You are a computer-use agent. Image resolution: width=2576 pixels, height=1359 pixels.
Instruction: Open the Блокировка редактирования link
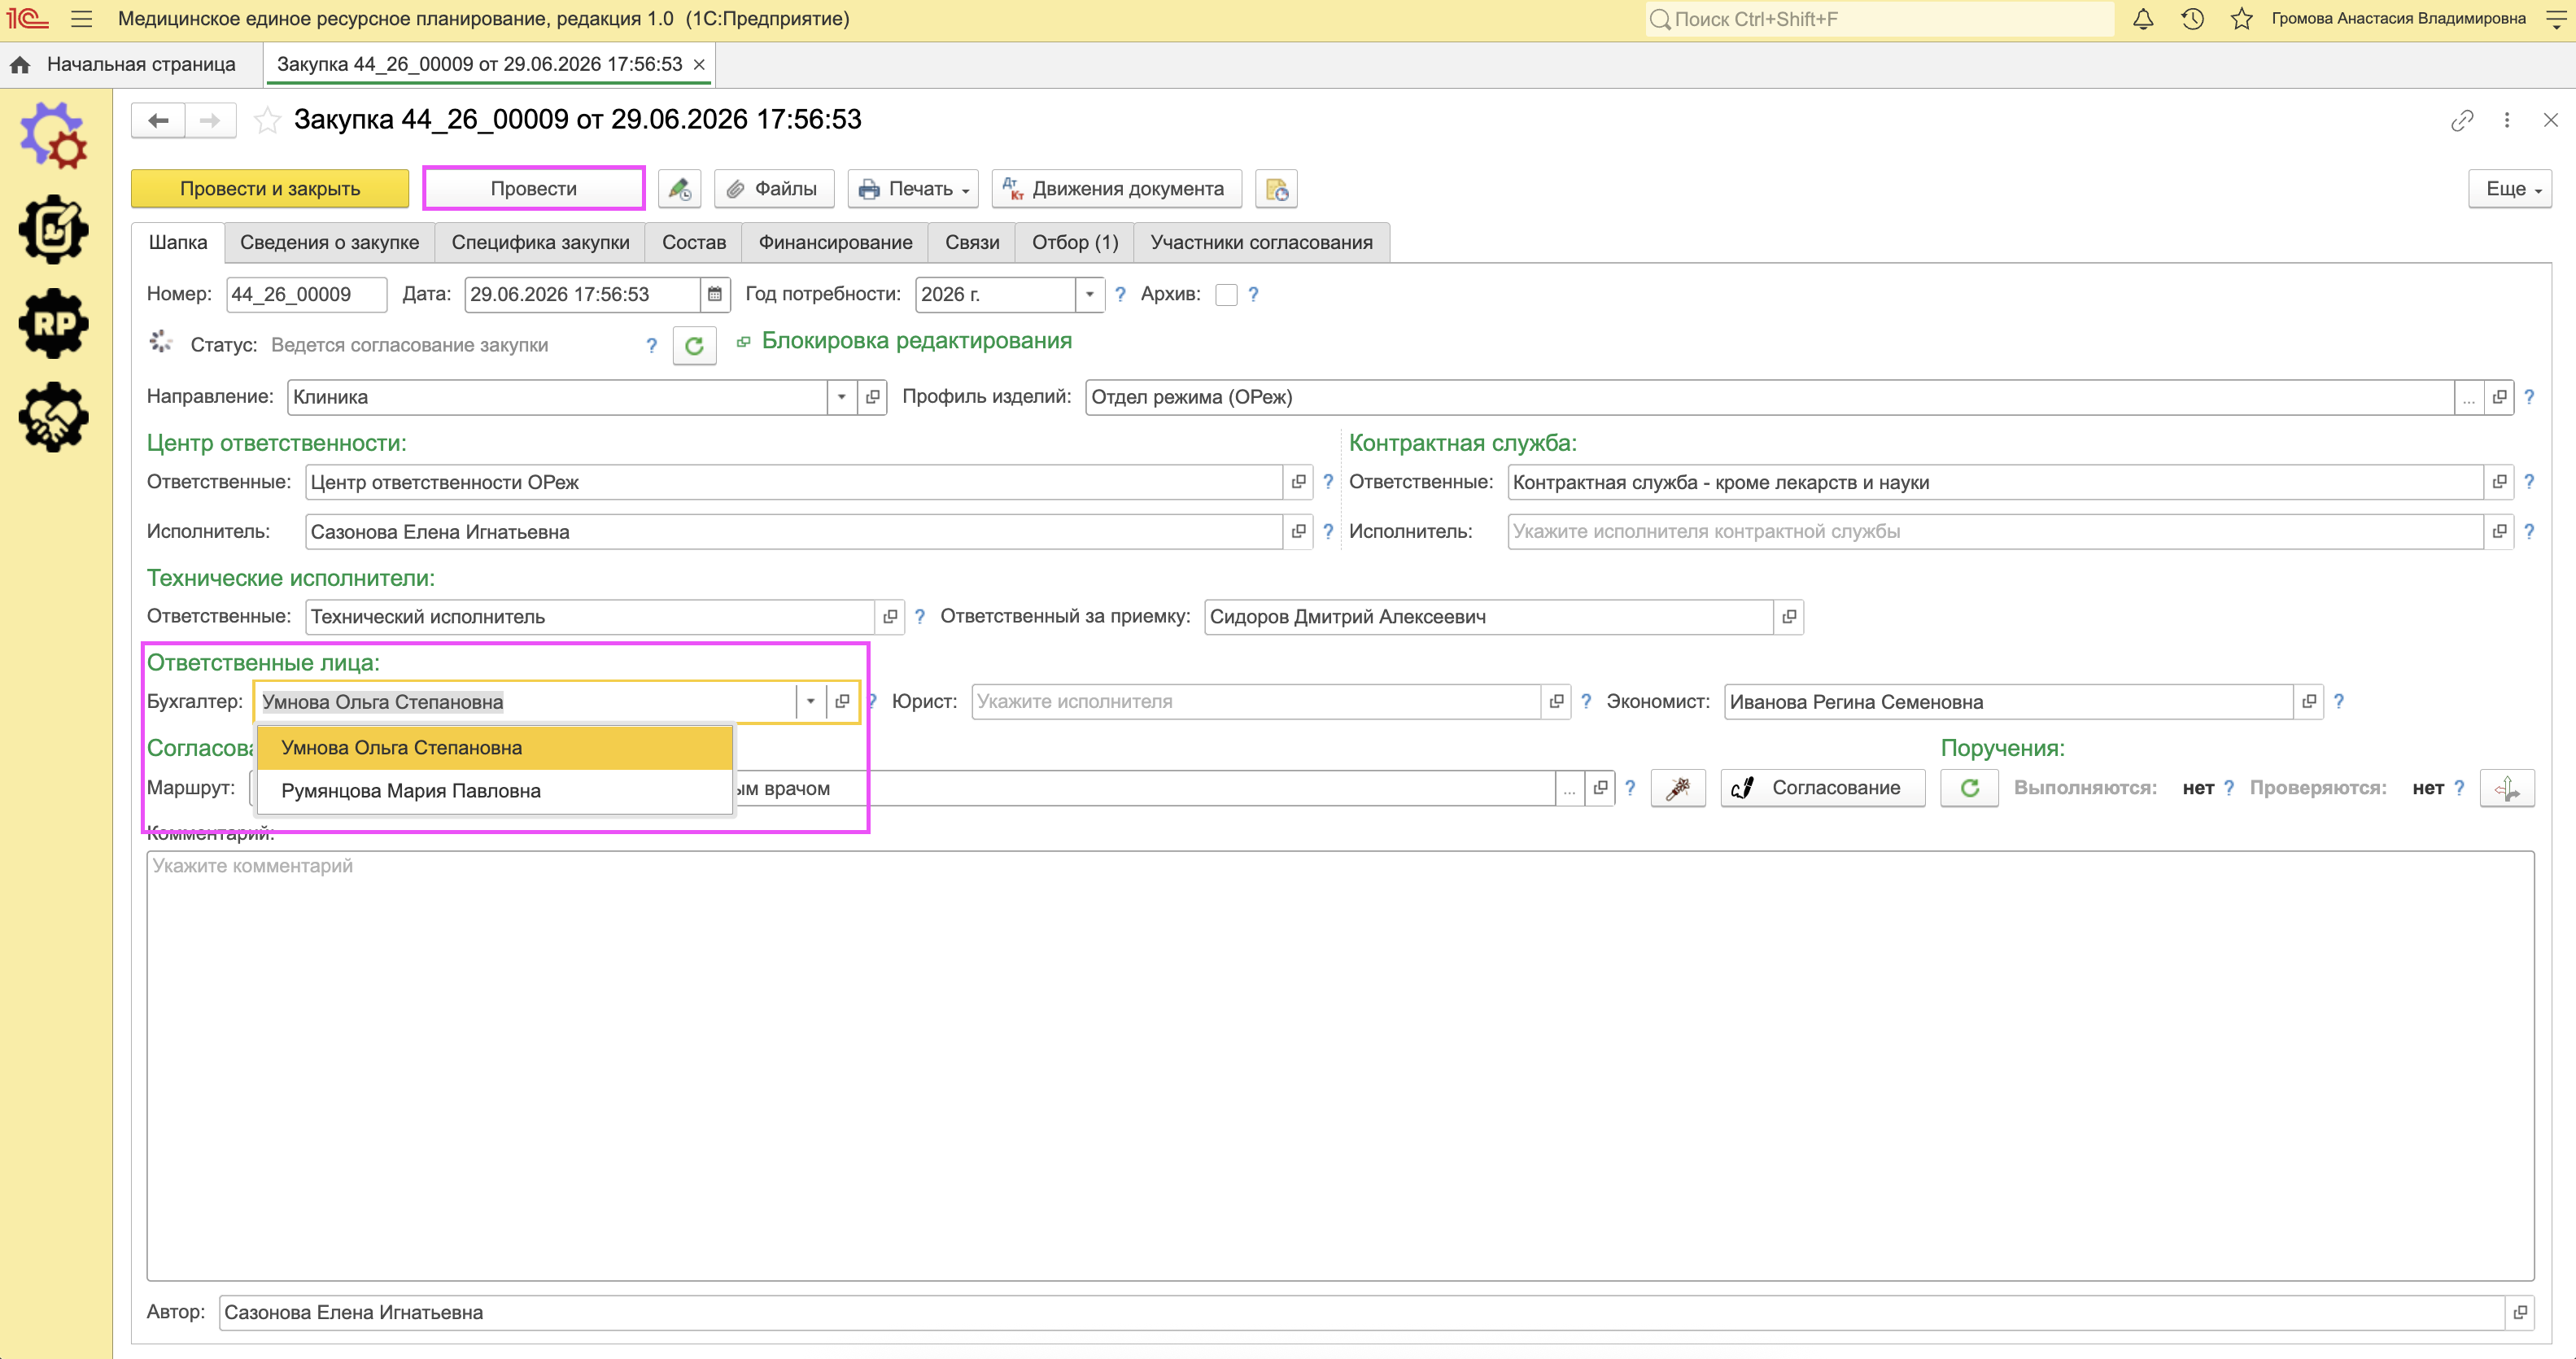click(916, 341)
